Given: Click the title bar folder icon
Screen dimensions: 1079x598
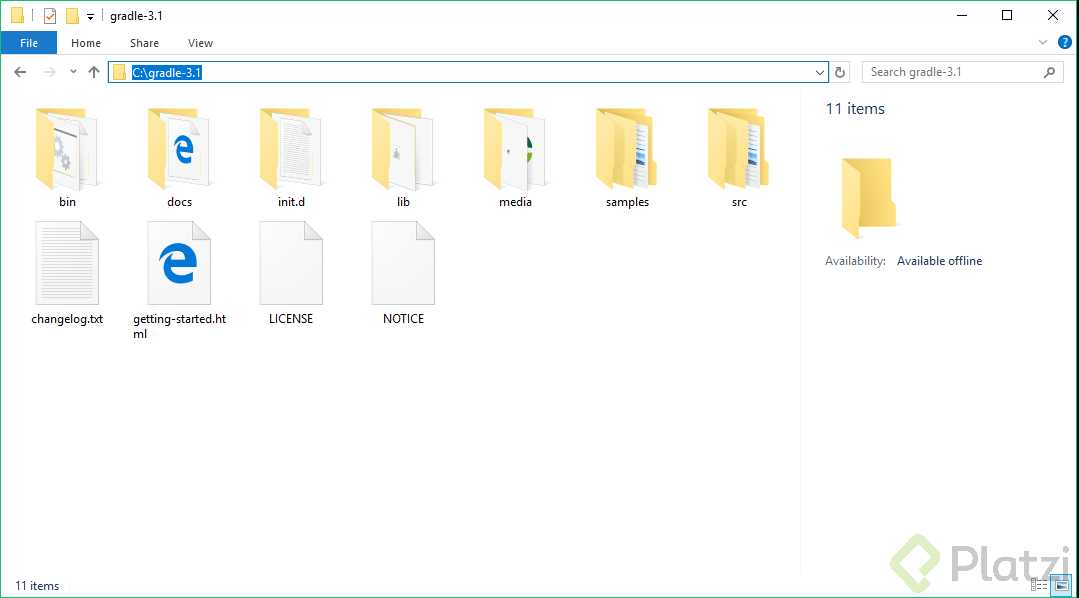Looking at the screenshot, I should (x=18, y=15).
